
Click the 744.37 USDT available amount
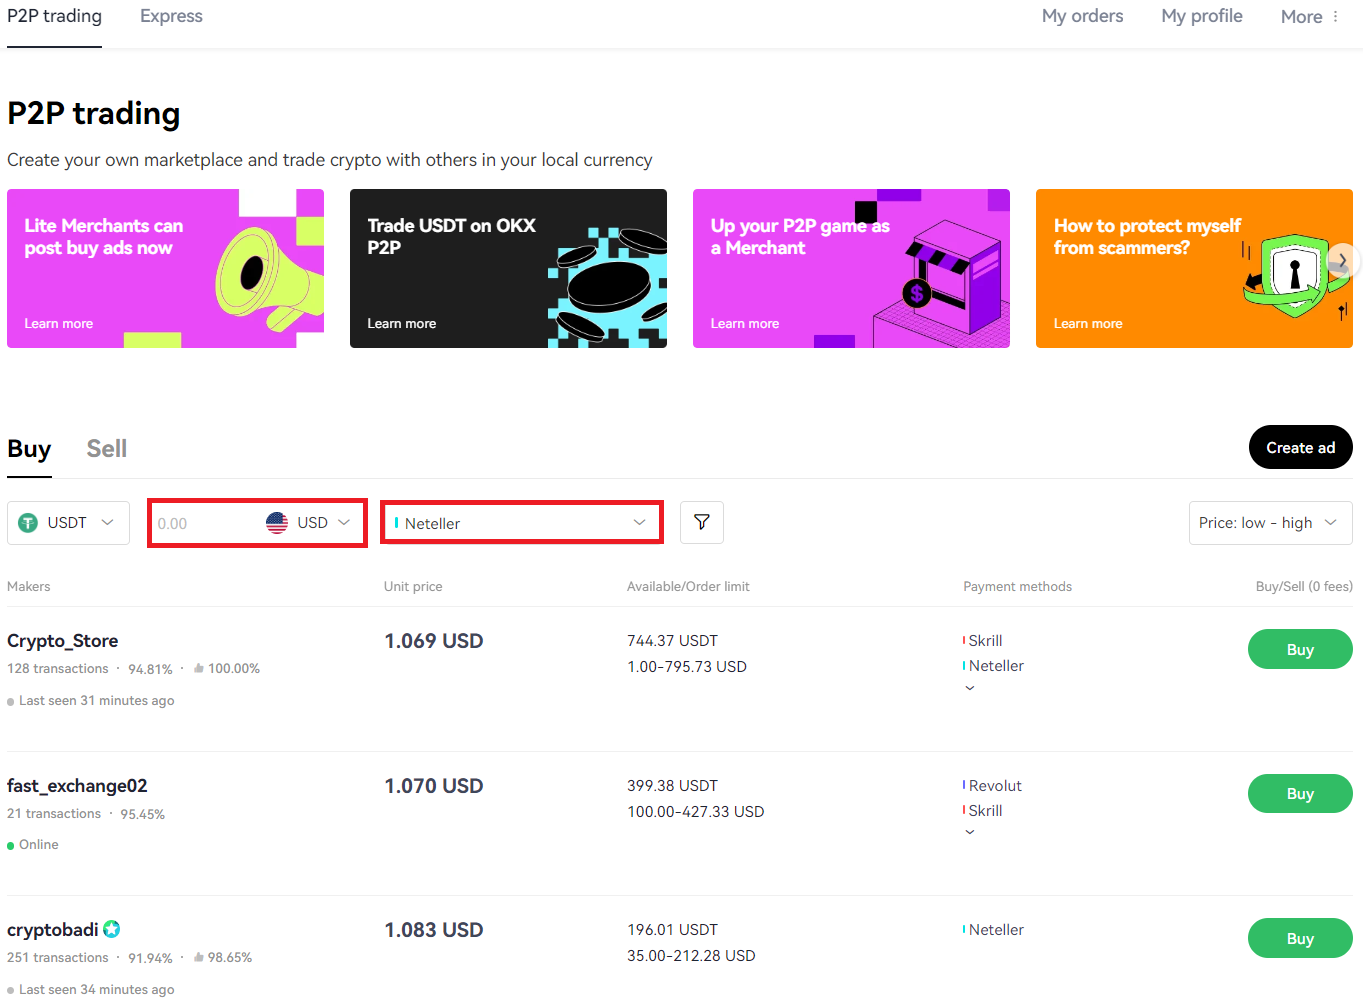672,641
